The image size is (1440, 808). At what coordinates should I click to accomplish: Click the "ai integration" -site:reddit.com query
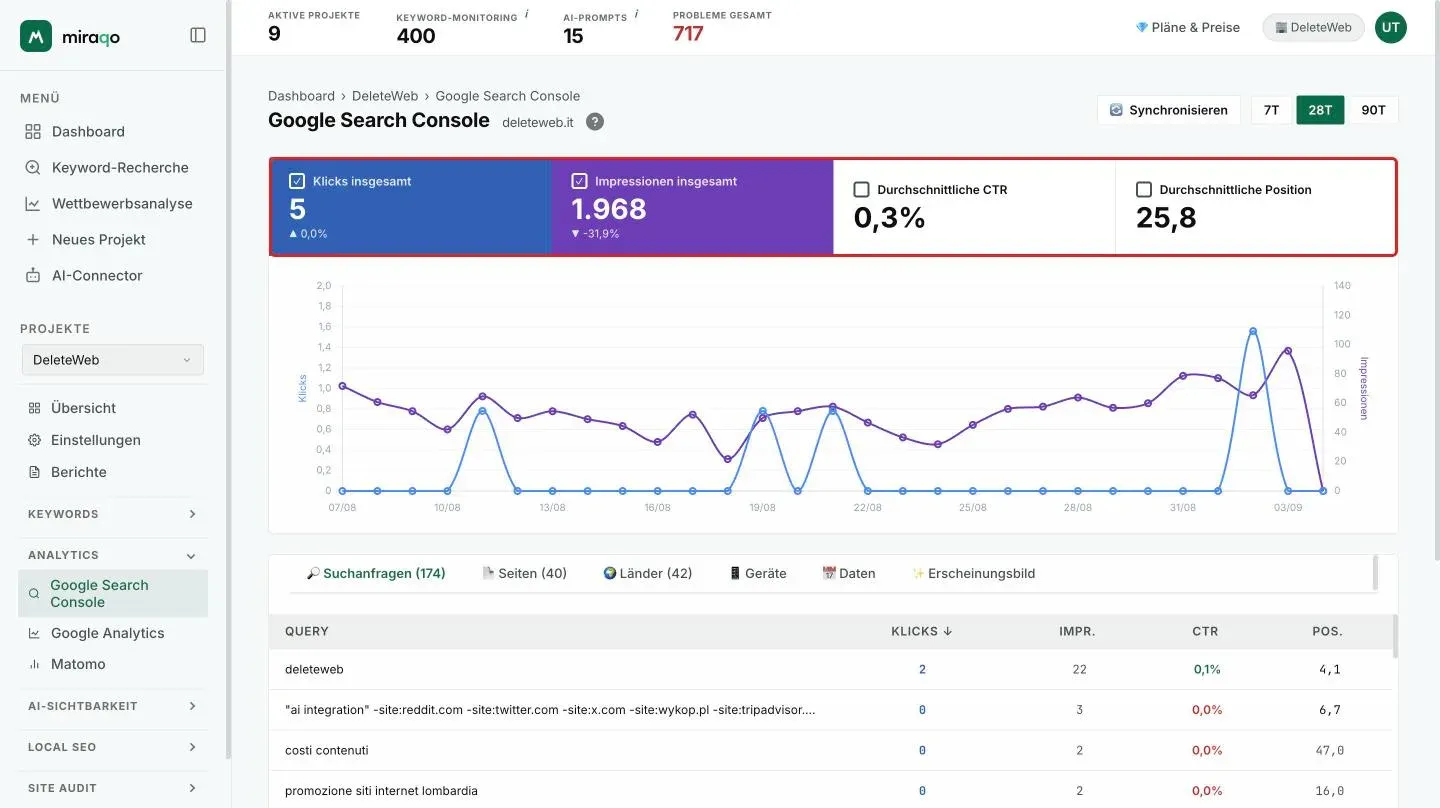pos(550,710)
